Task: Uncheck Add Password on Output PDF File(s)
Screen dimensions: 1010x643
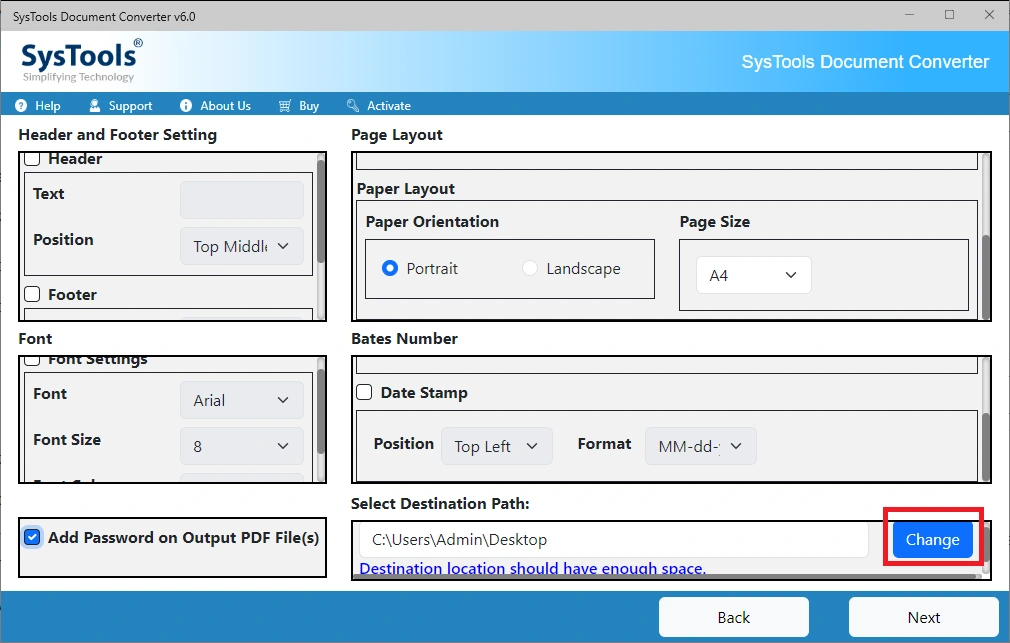Action: coord(32,537)
